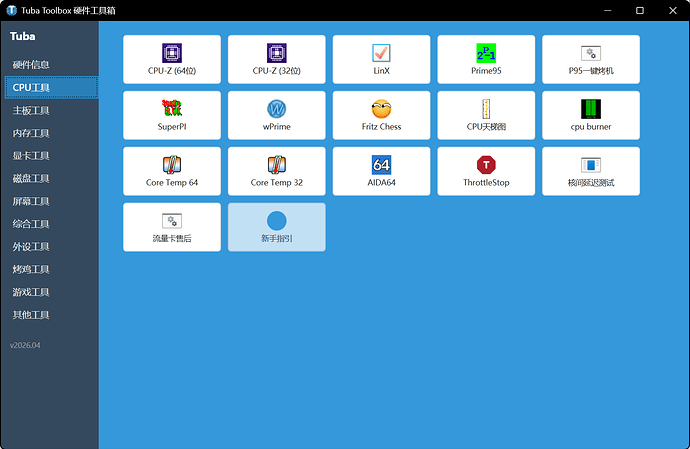Image resolution: width=690 pixels, height=449 pixels.
Task: Switch to 显卡工具 category
Action: [x=51, y=155]
